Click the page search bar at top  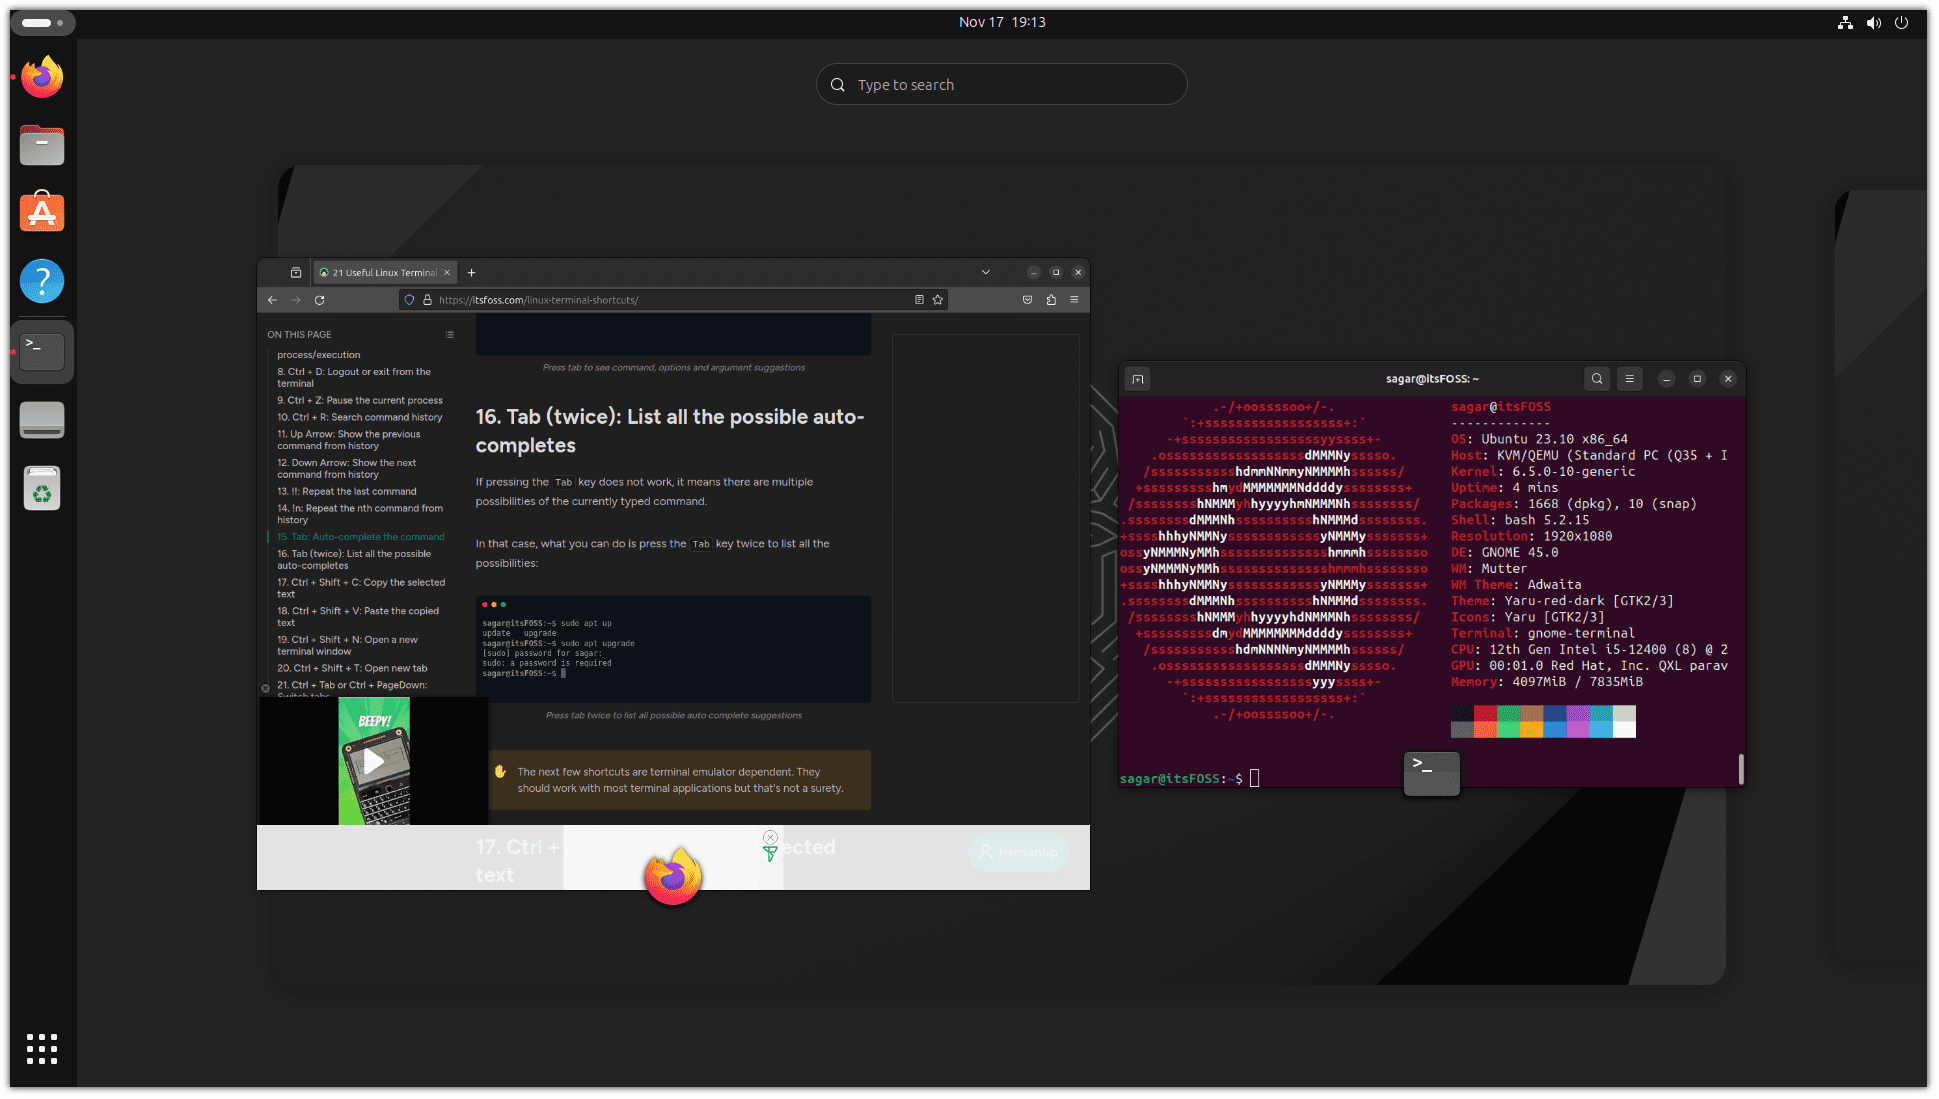[1000, 84]
